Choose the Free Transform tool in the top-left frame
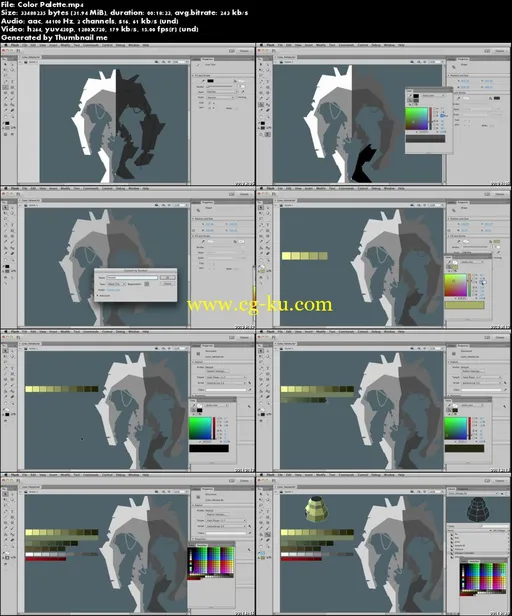The image size is (512, 616). point(5,70)
